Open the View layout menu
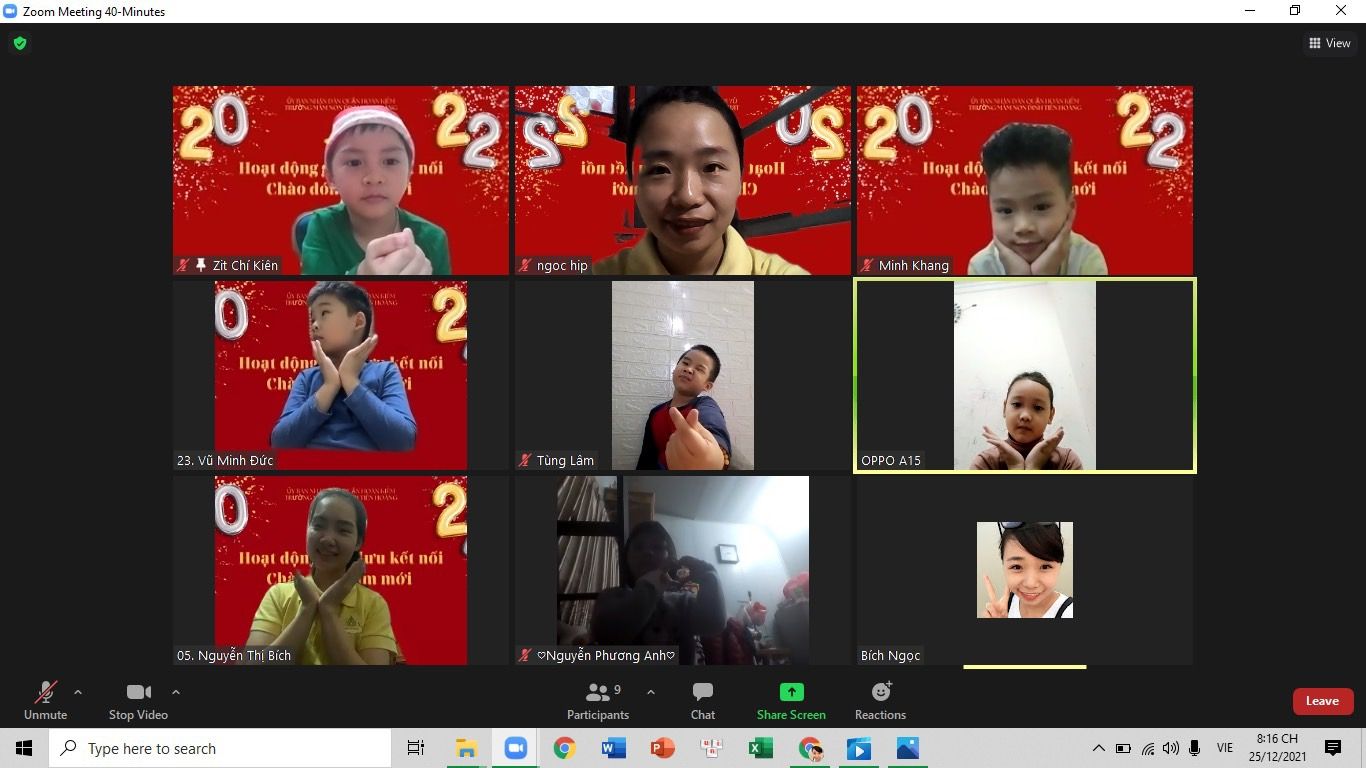This screenshot has height=768, width=1366. coord(1329,43)
